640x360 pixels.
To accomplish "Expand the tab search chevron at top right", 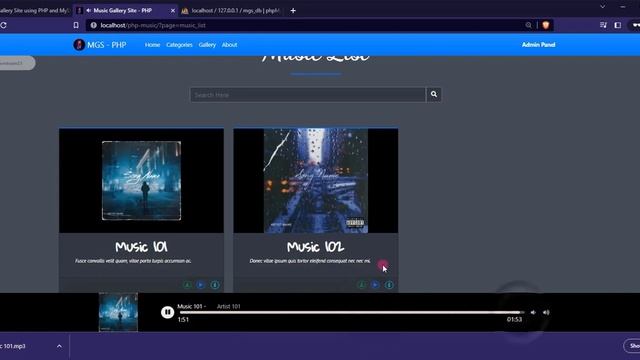I will tap(602, 7).
